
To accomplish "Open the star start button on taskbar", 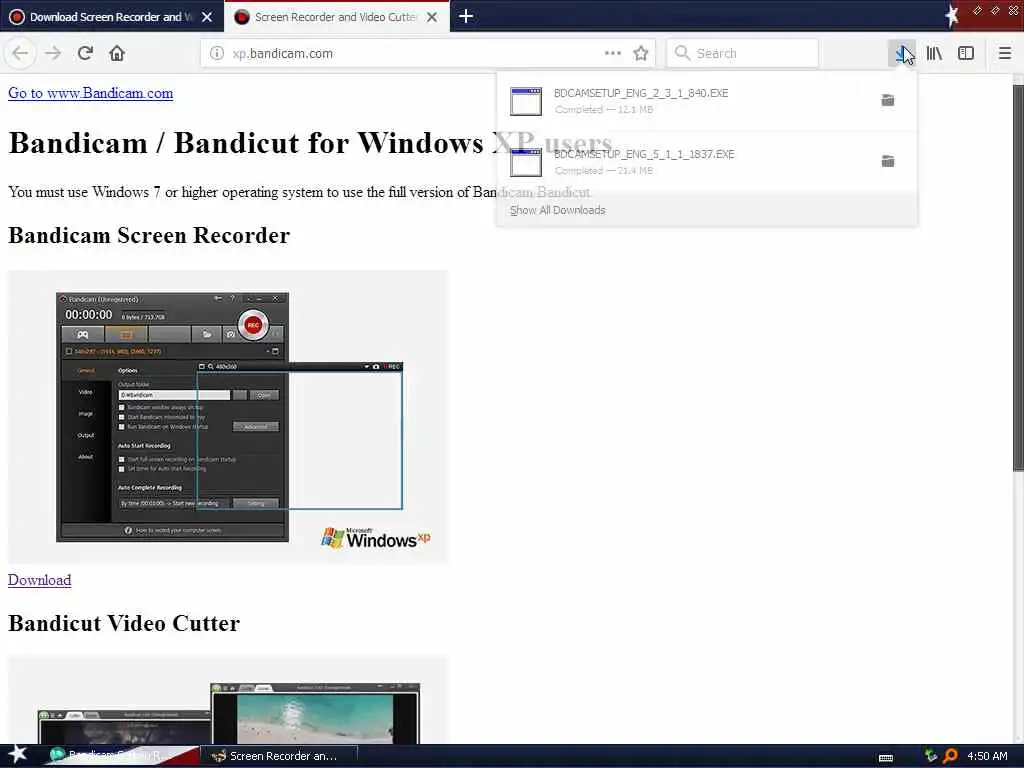I will (x=17, y=755).
